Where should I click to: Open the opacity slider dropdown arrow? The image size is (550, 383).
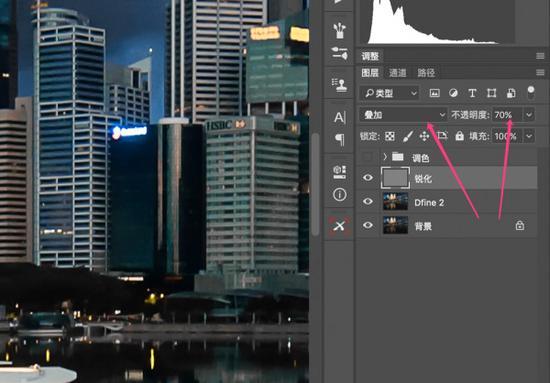point(529,115)
